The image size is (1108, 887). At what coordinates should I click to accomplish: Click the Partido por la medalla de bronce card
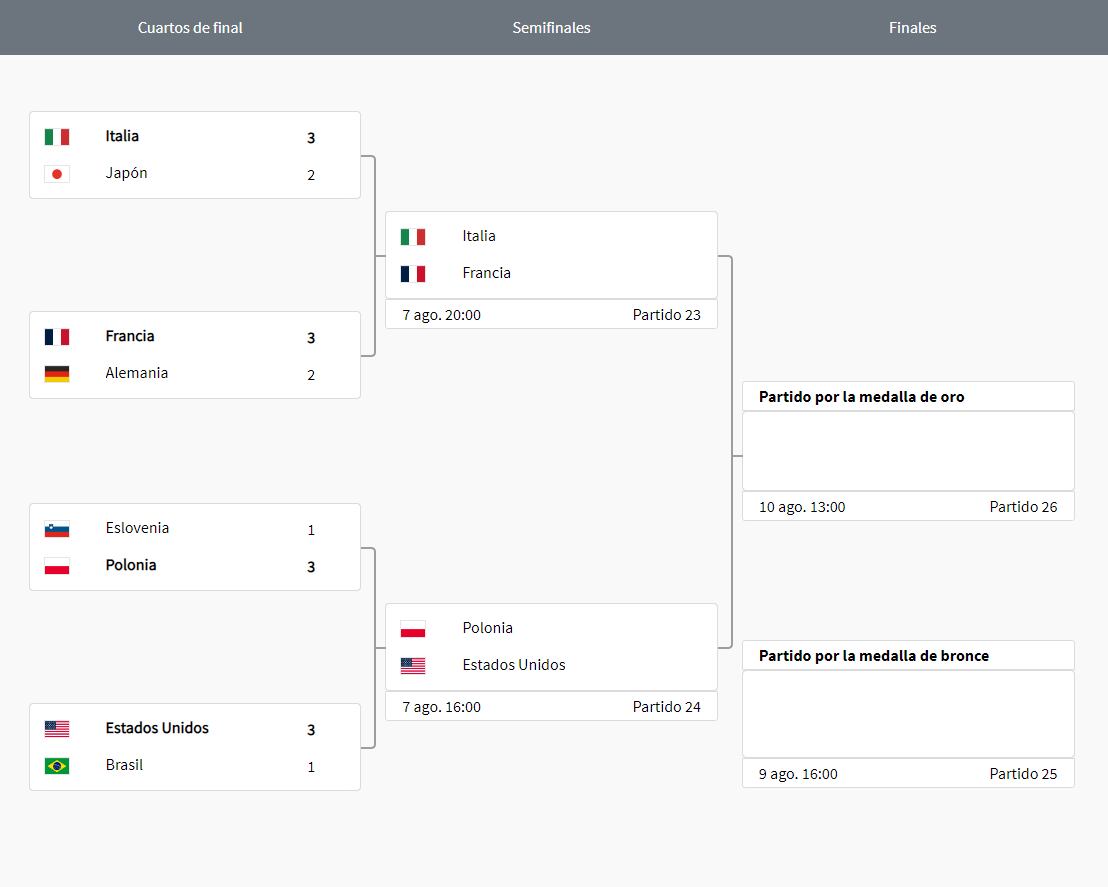pyautogui.click(x=907, y=712)
